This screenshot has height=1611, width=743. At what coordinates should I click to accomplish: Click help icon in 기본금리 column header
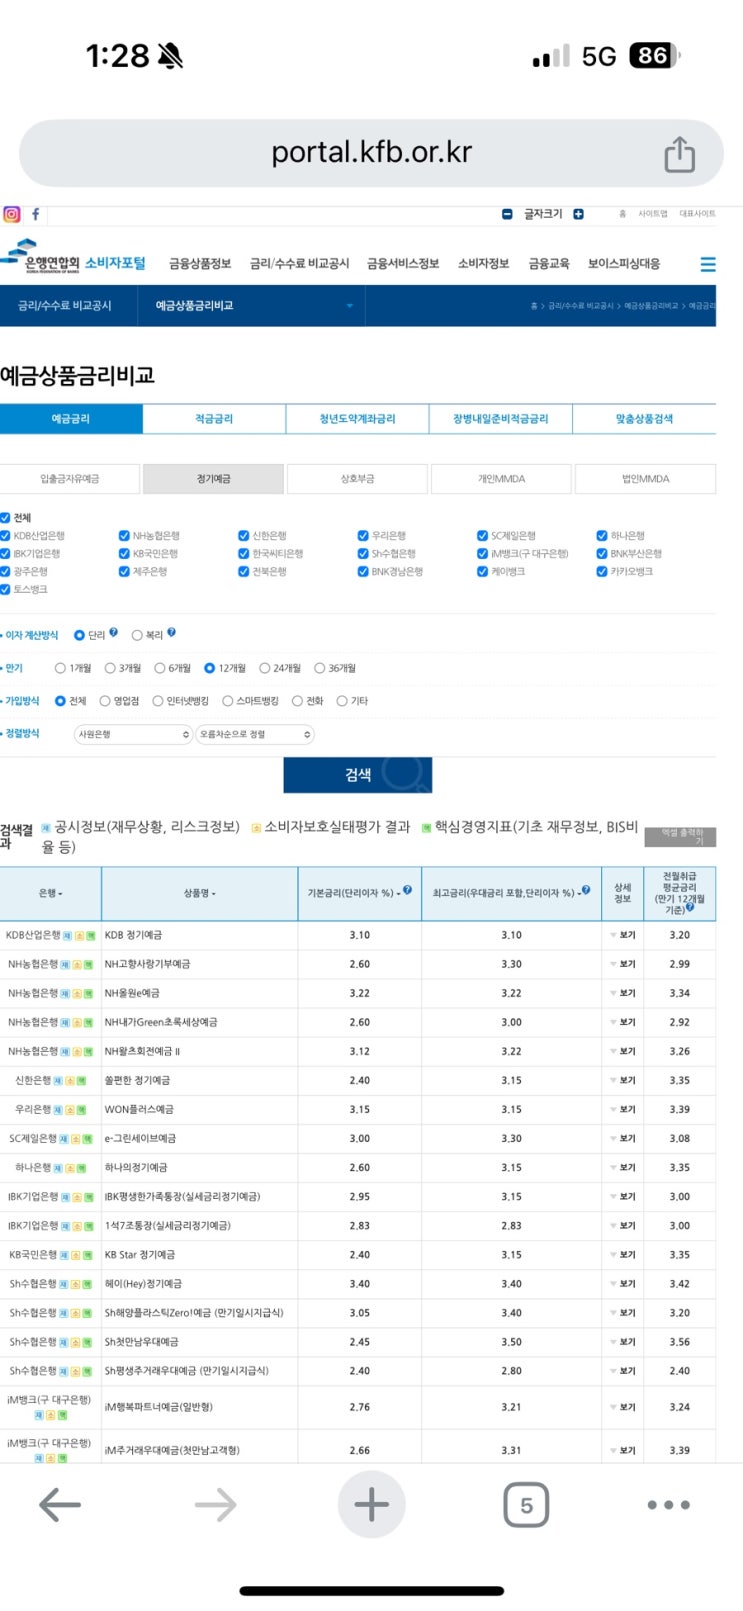[x=407, y=890]
